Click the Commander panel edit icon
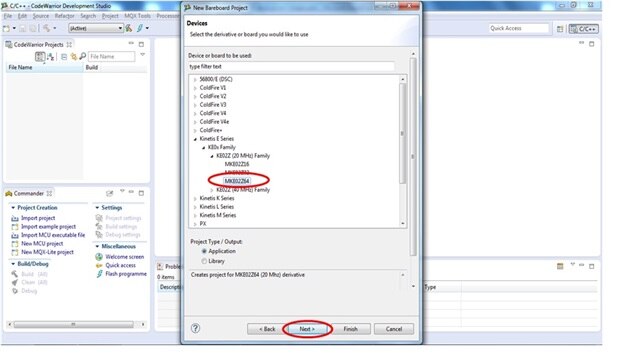The width and height of the screenshot is (619, 360). [x=109, y=193]
